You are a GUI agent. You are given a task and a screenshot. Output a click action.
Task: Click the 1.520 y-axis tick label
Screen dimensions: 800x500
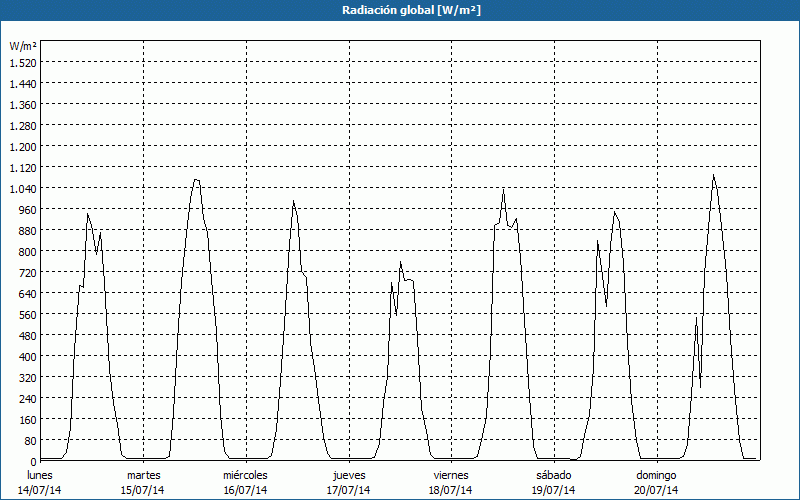pos(22,62)
